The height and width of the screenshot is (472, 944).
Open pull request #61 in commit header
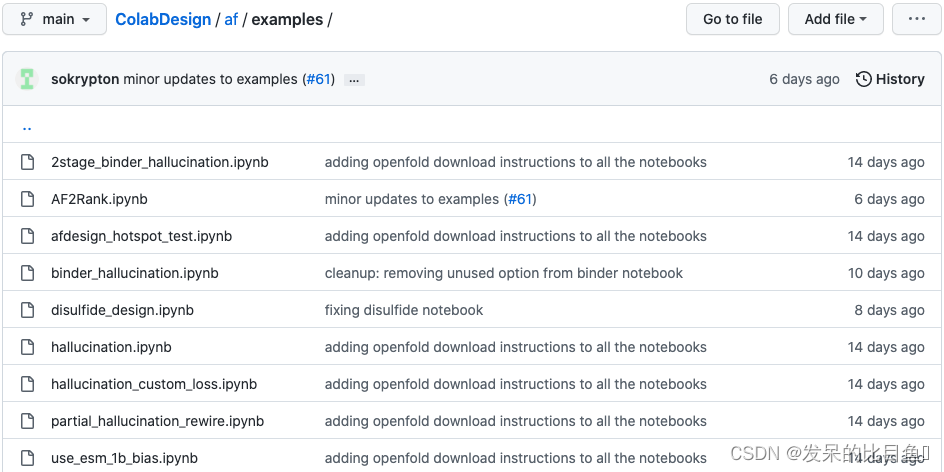pos(318,79)
